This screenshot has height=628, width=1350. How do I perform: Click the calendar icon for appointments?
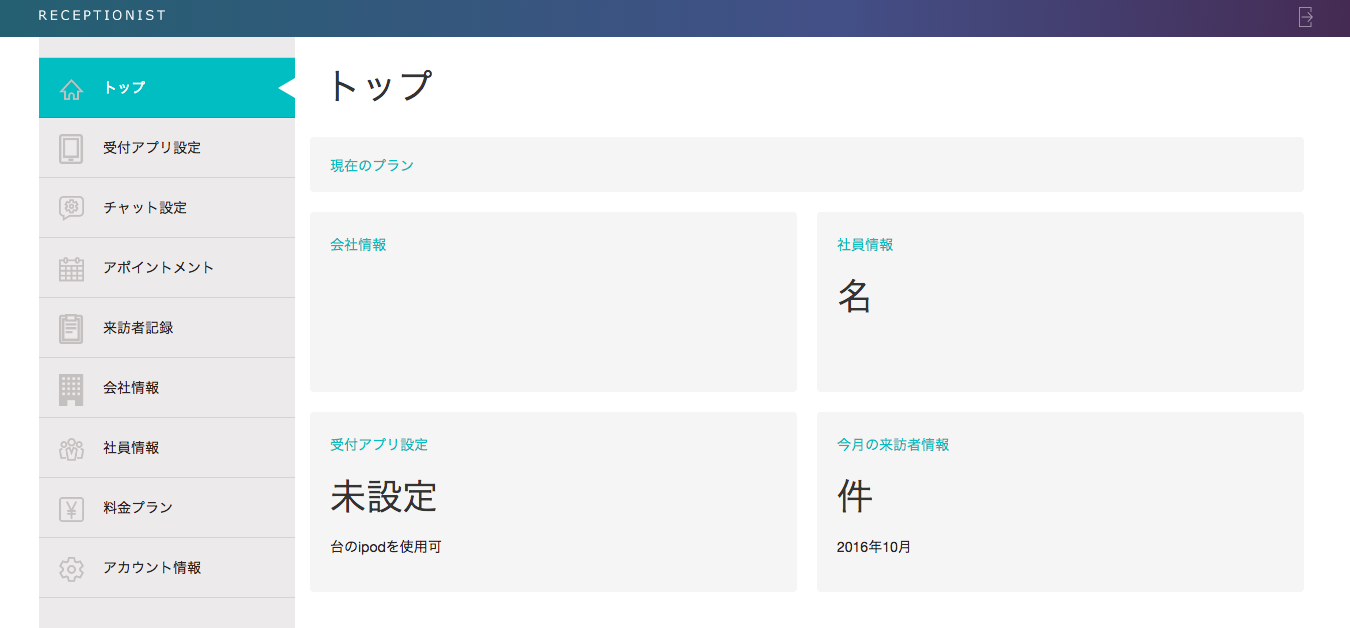click(71, 268)
